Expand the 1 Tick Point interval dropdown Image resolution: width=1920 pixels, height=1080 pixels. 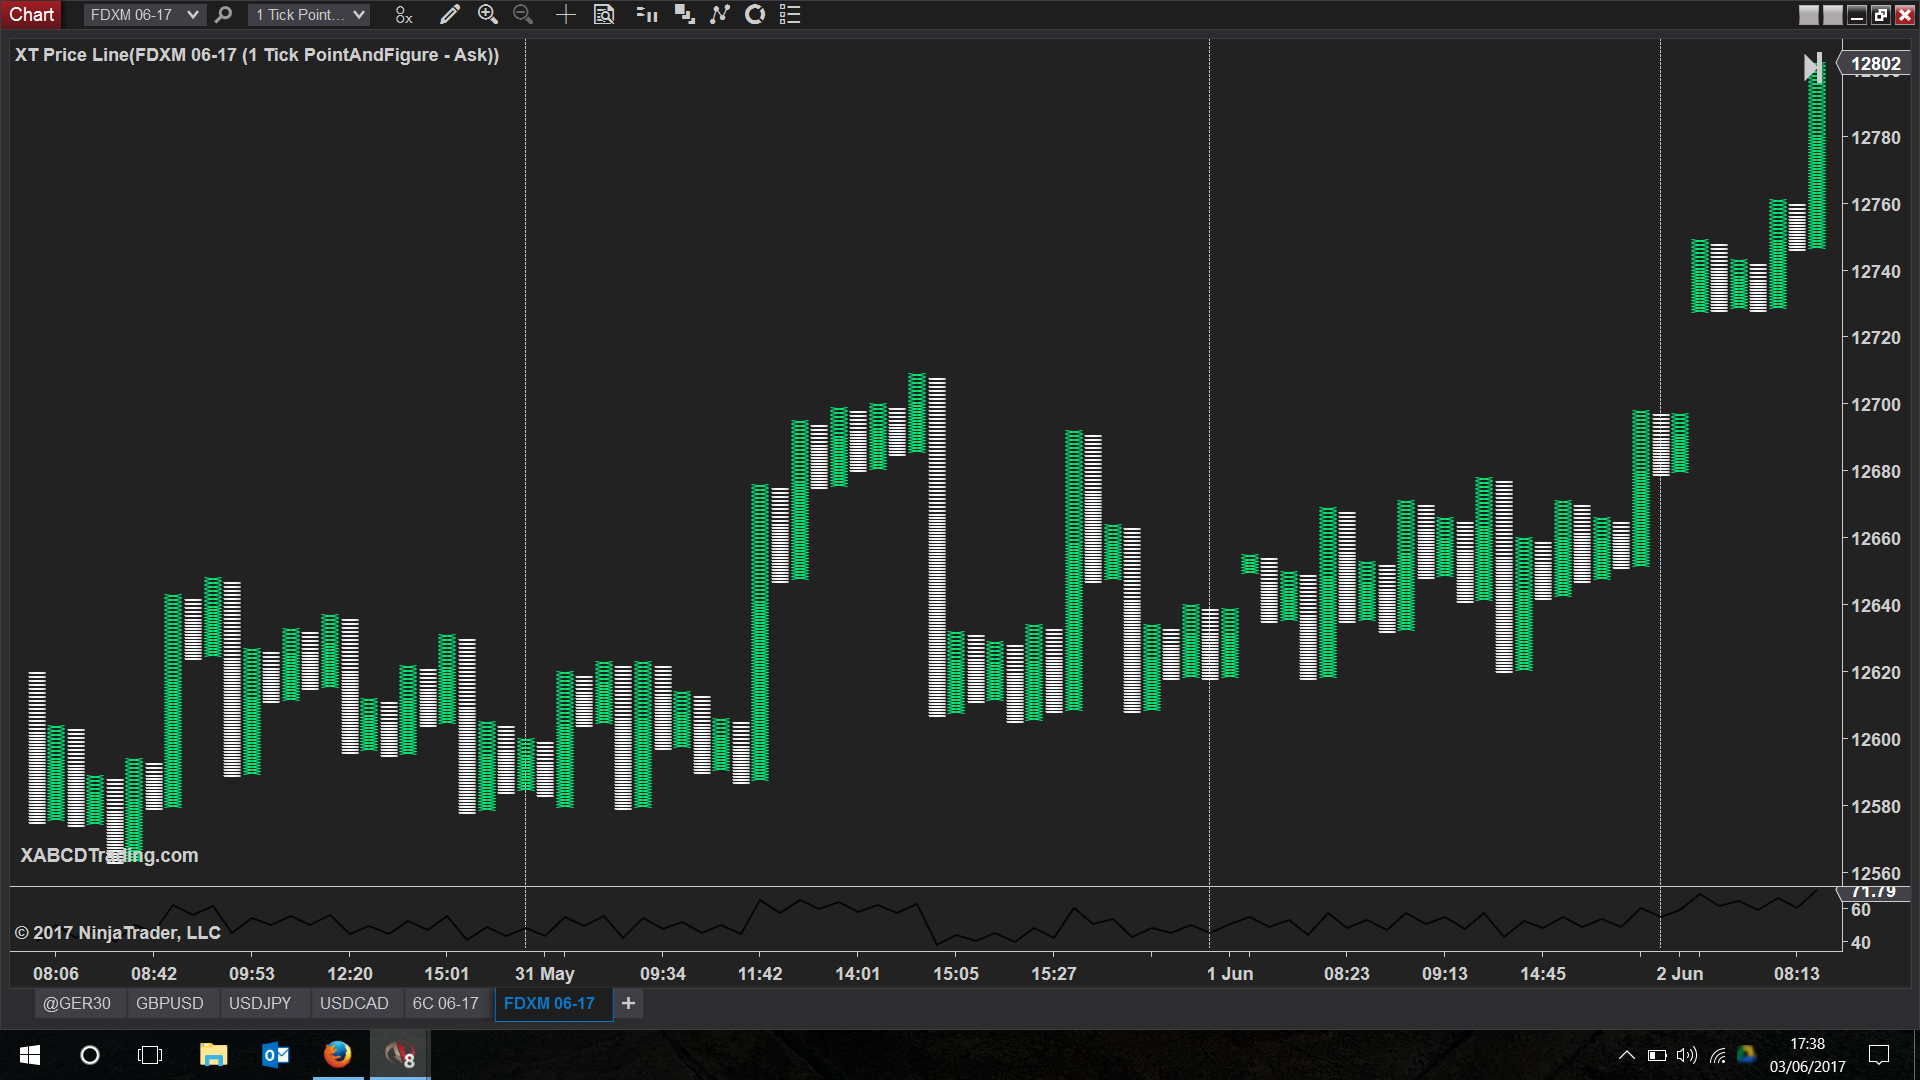click(358, 15)
